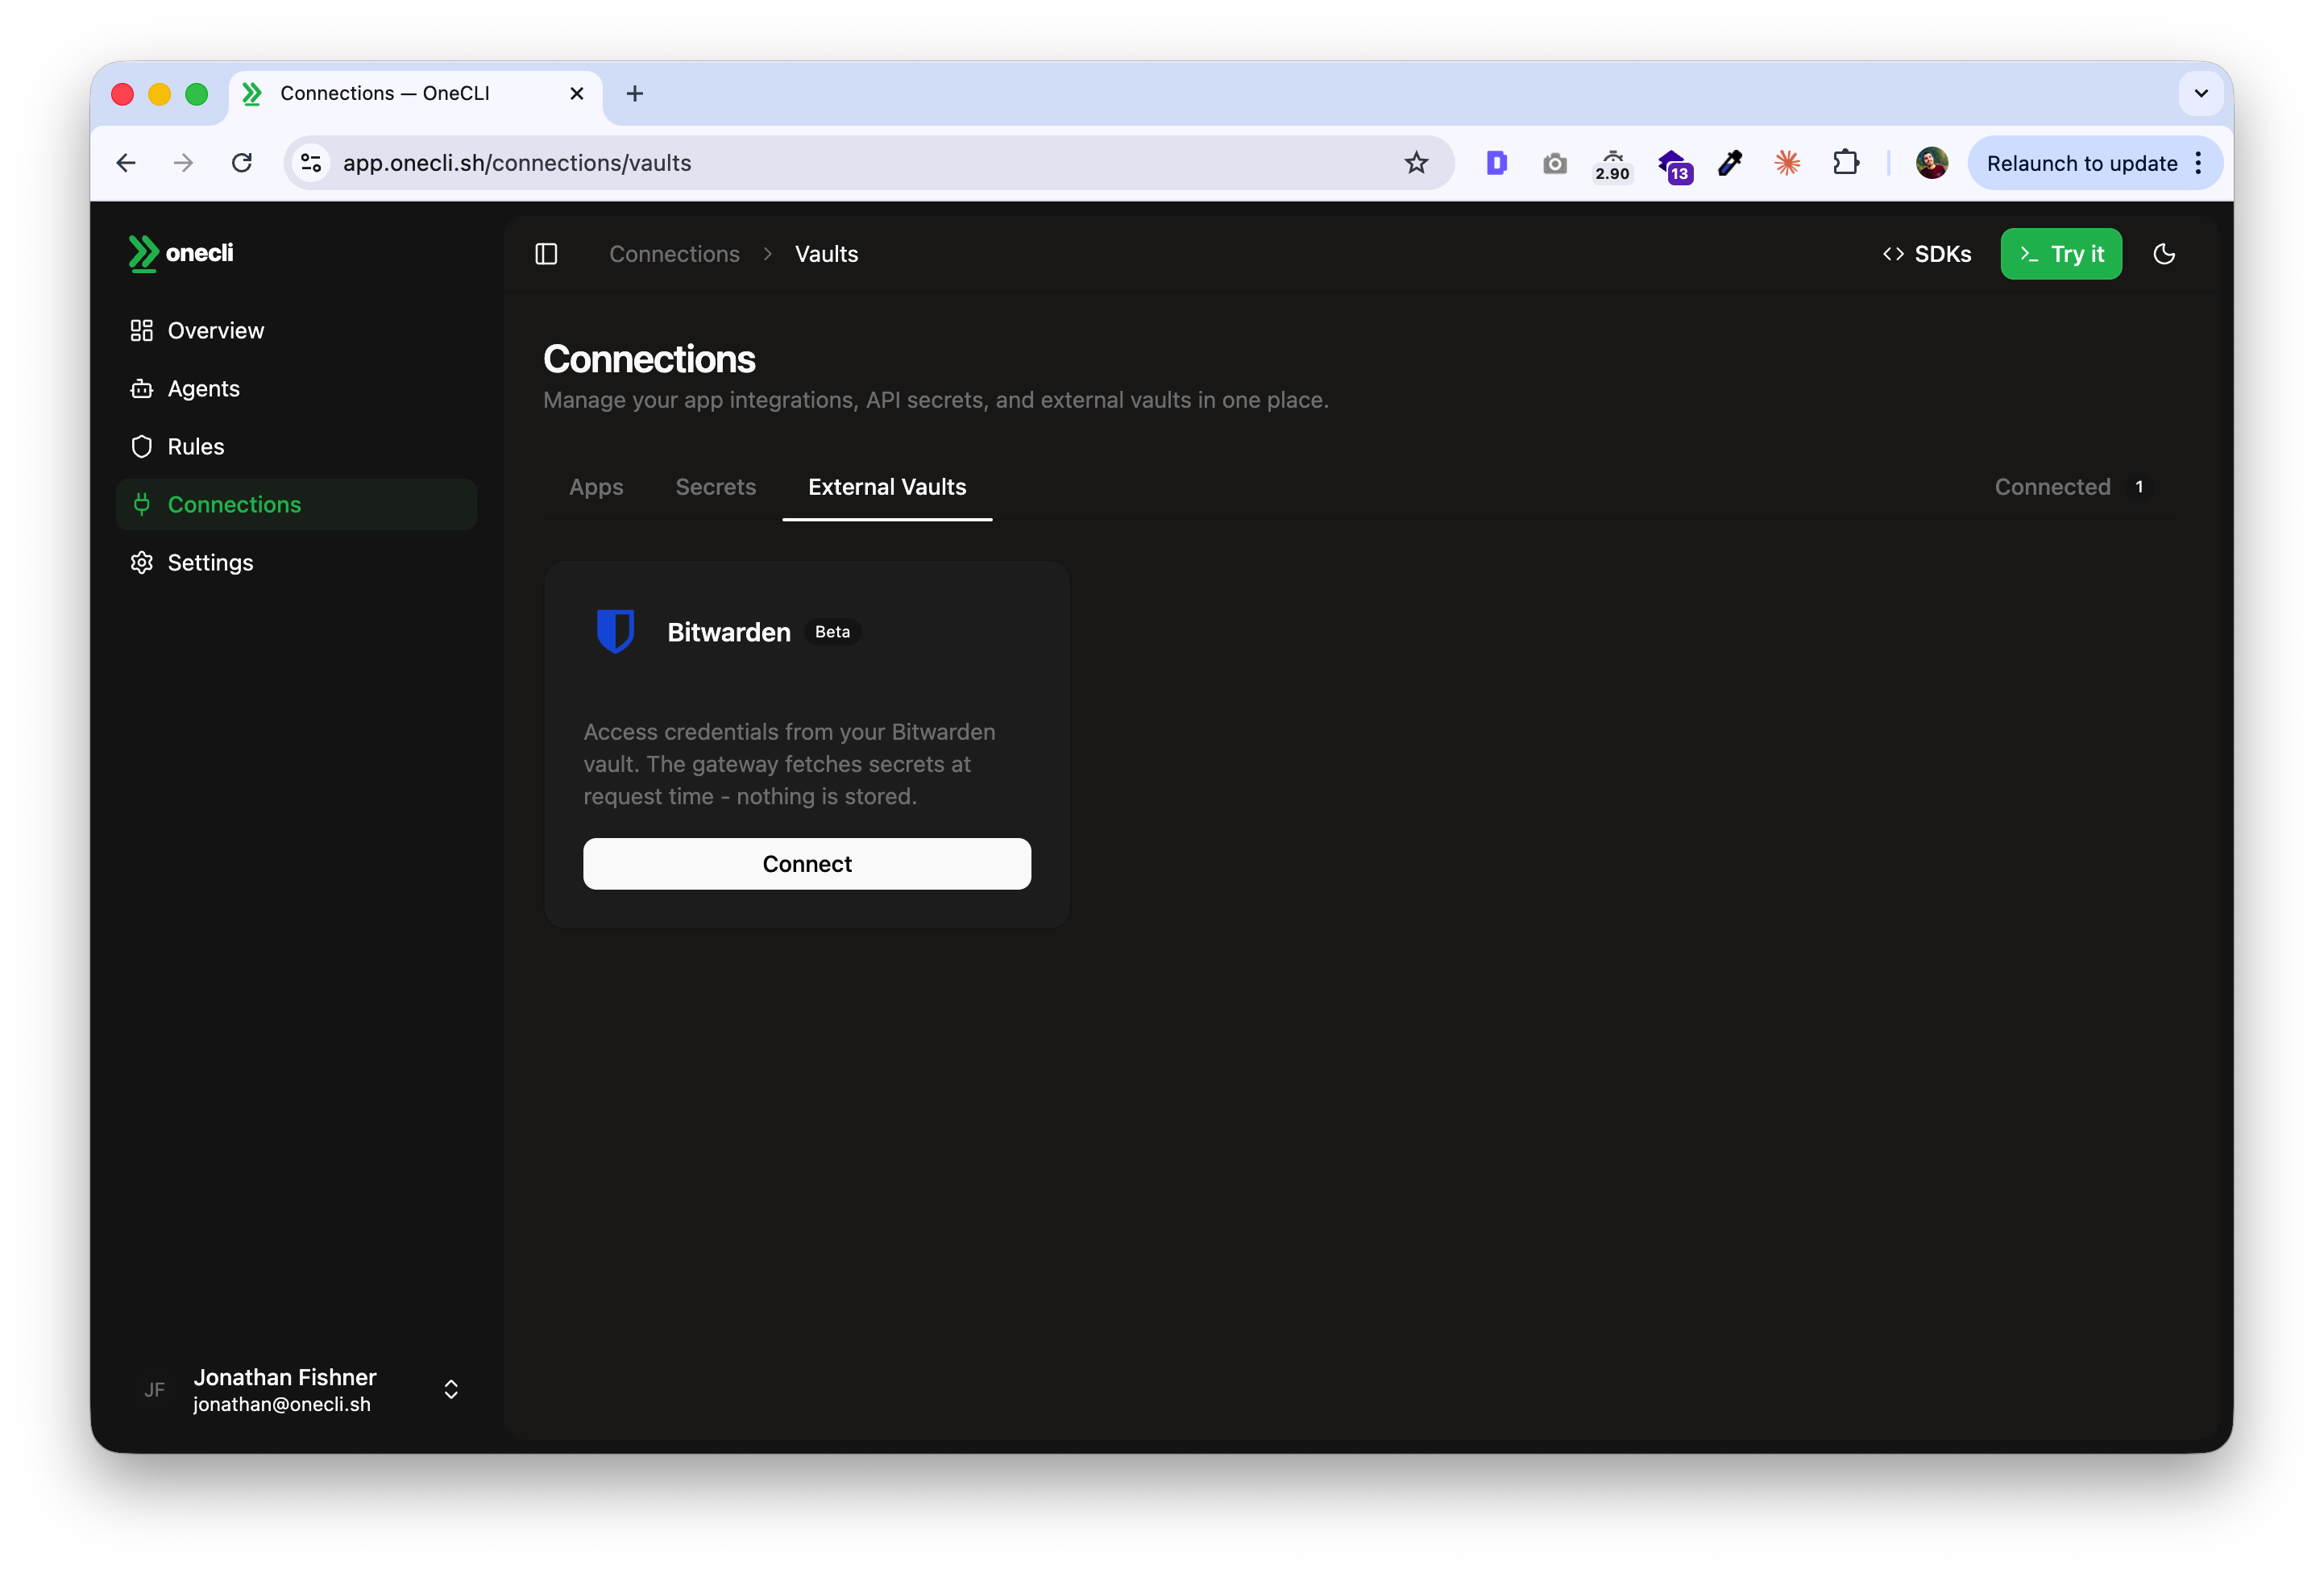Screen dimensions: 2324x1573
Task: Click the green Try it button
Action: pyautogui.click(x=2061, y=253)
